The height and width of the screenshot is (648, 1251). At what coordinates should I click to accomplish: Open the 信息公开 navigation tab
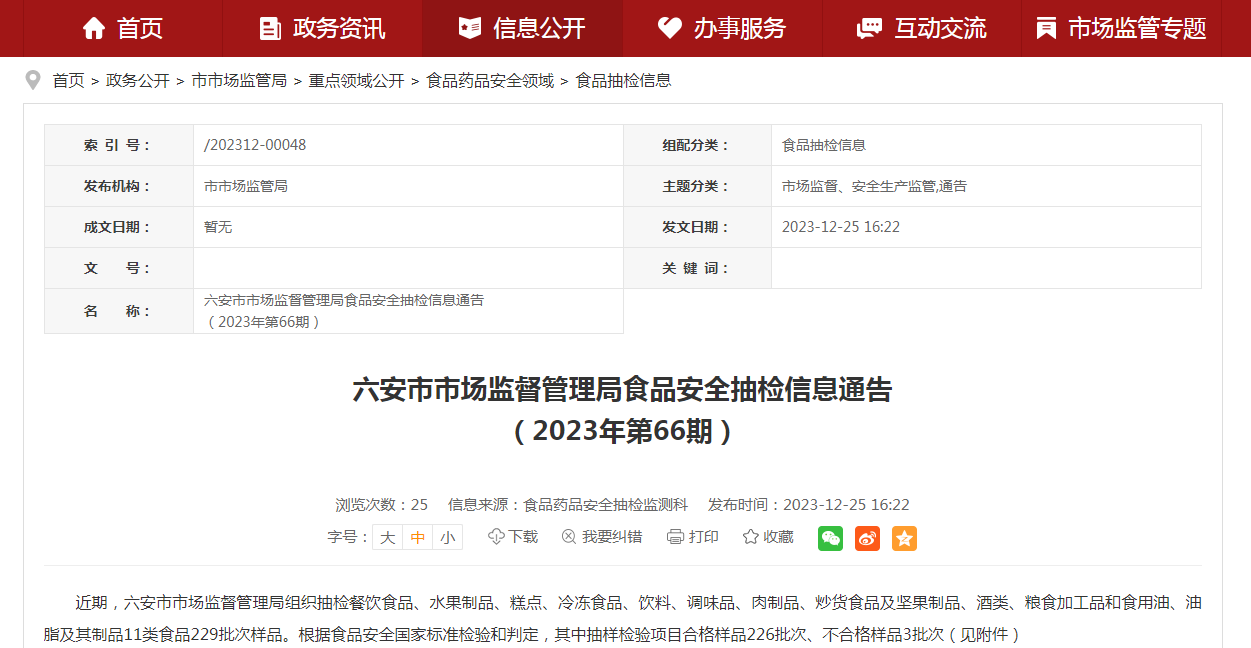(522, 28)
